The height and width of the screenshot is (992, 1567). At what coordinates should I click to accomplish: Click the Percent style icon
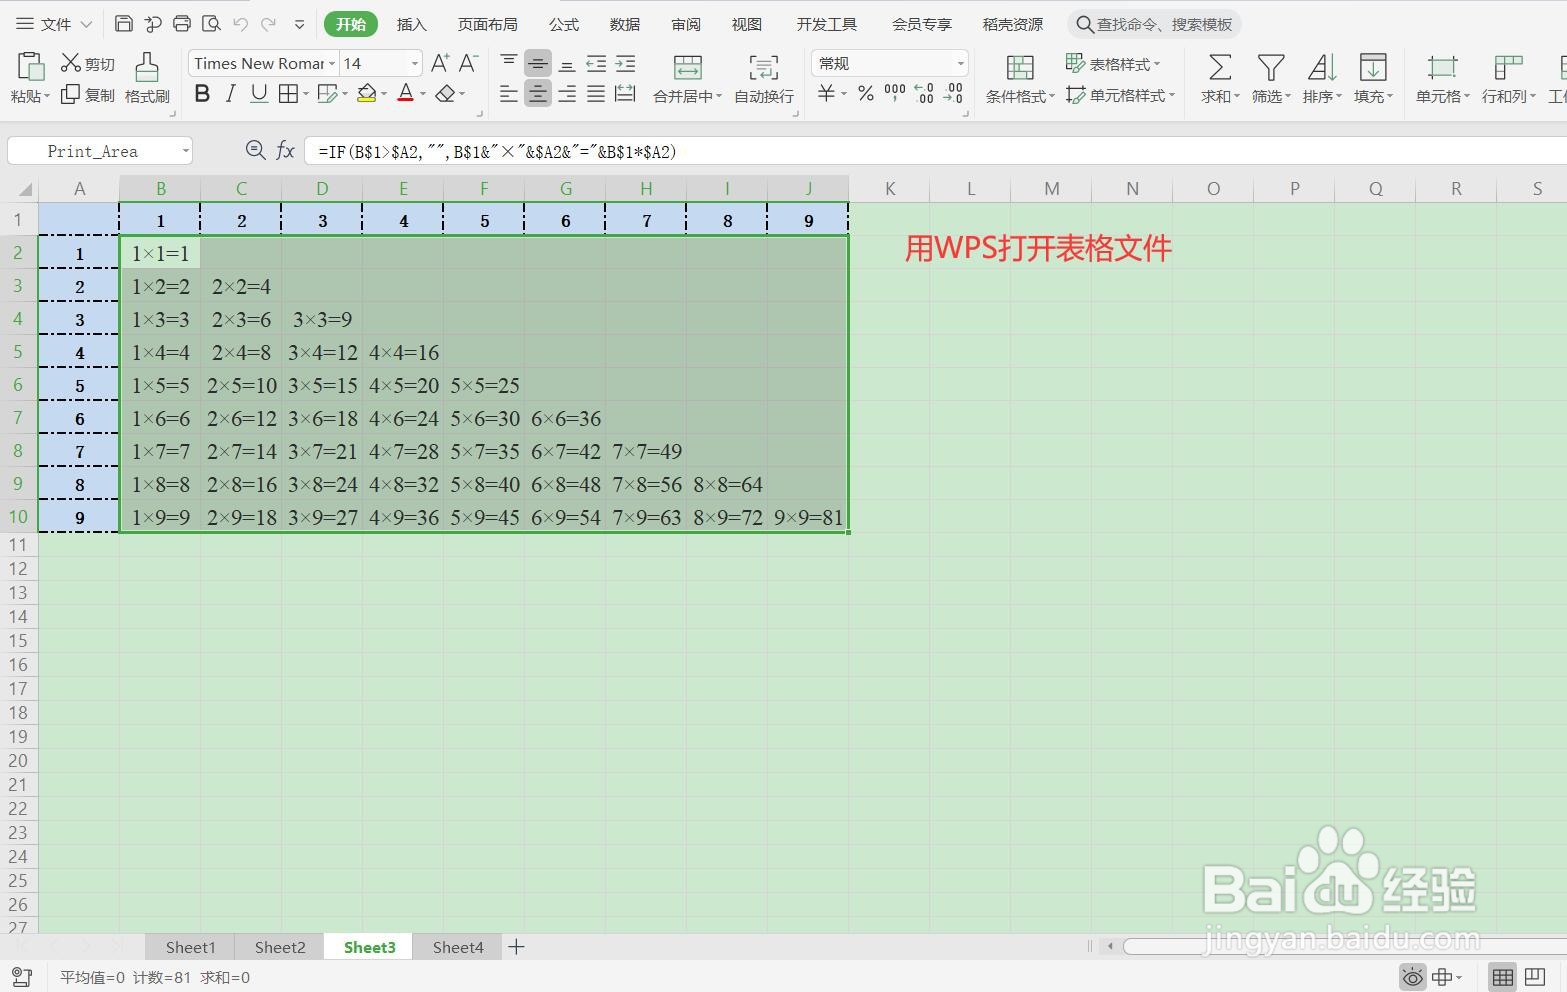tap(866, 94)
